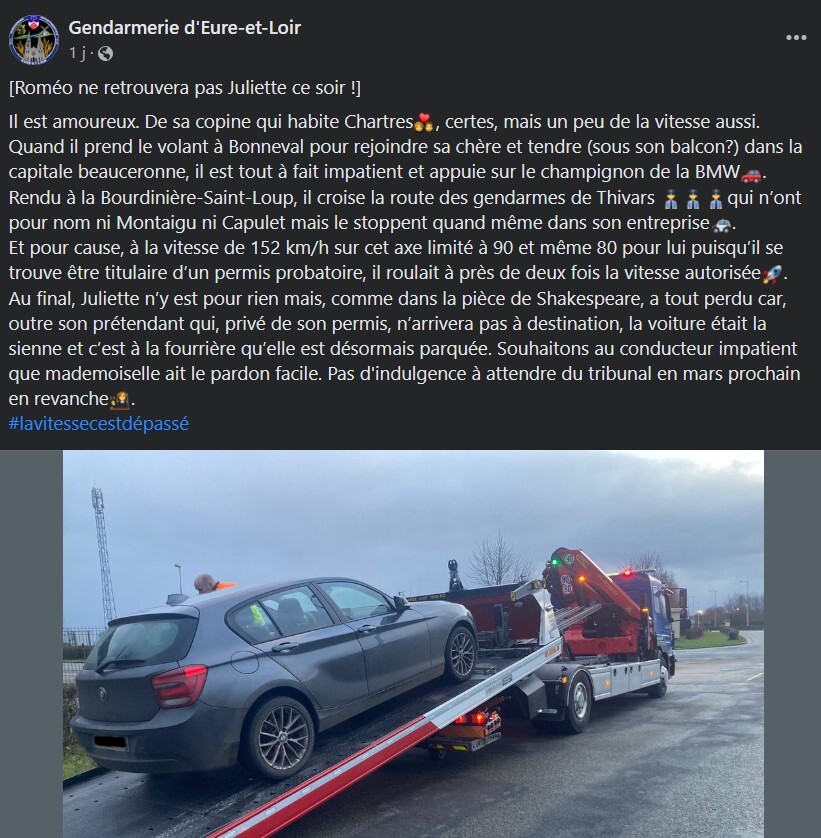The height and width of the screenshot is (838, 821).
Task: Click the "1 j" post timestamp
Action: click(76, 53)
